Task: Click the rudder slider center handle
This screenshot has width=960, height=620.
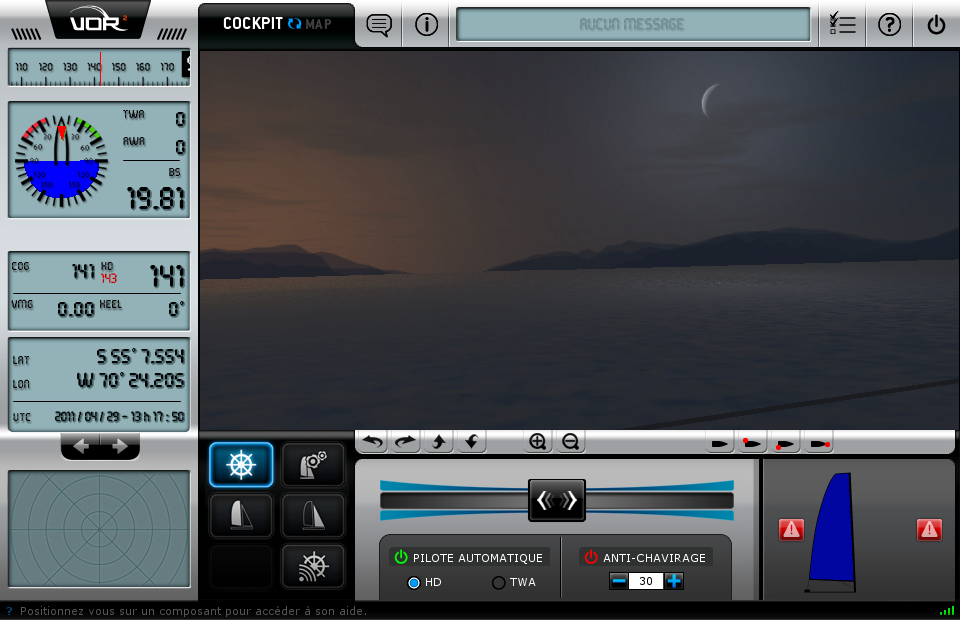Action: (x=557, y=500)
